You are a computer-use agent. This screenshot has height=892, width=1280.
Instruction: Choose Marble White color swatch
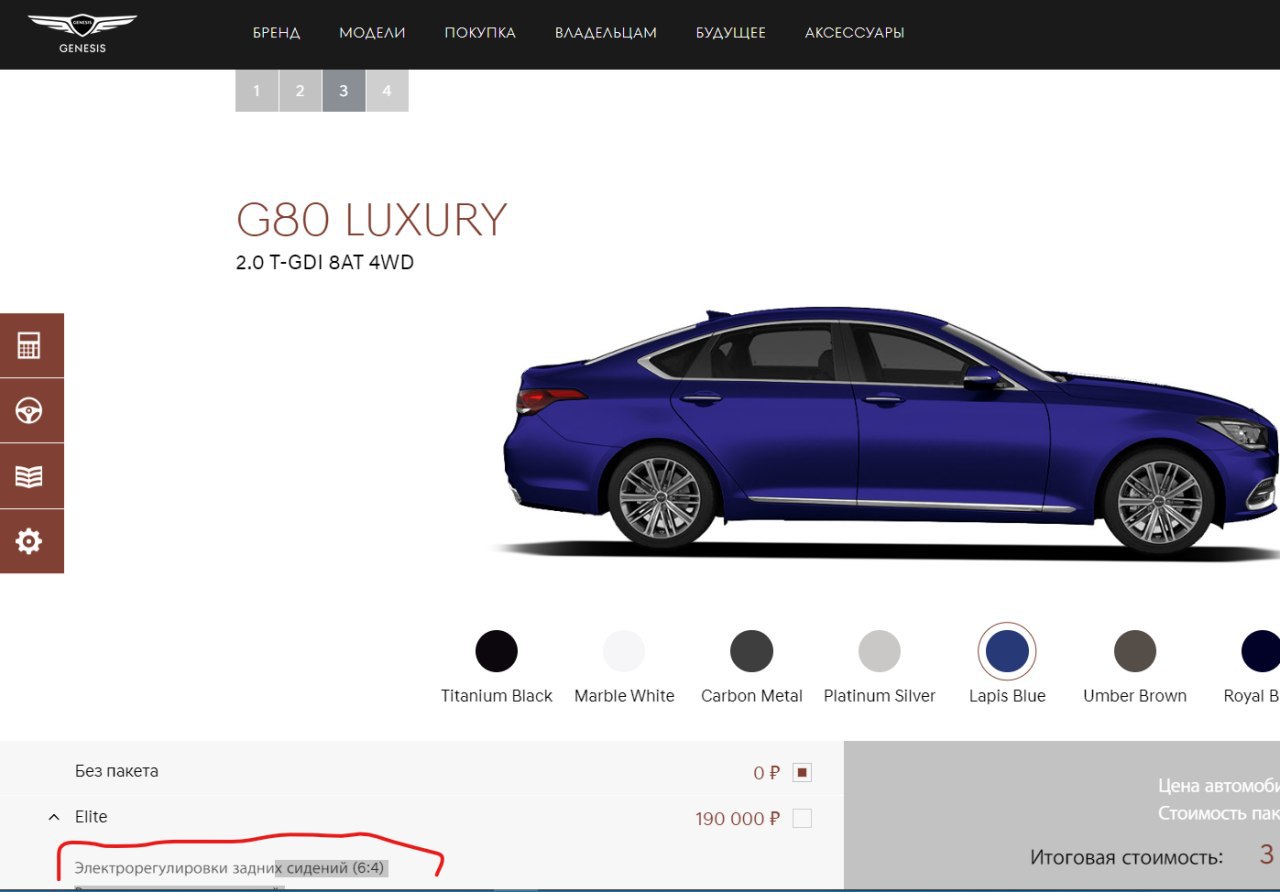tap(624, 651)
